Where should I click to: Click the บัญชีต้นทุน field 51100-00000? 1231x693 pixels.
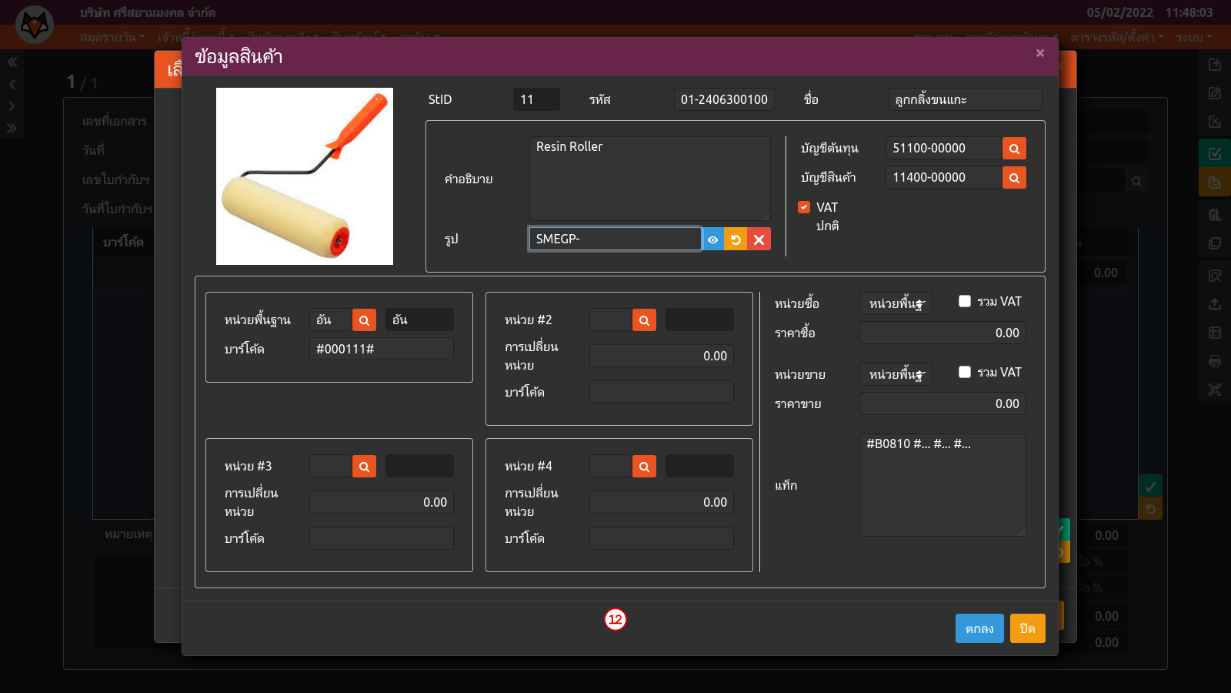pyautogui.click(x=944, y=148)
